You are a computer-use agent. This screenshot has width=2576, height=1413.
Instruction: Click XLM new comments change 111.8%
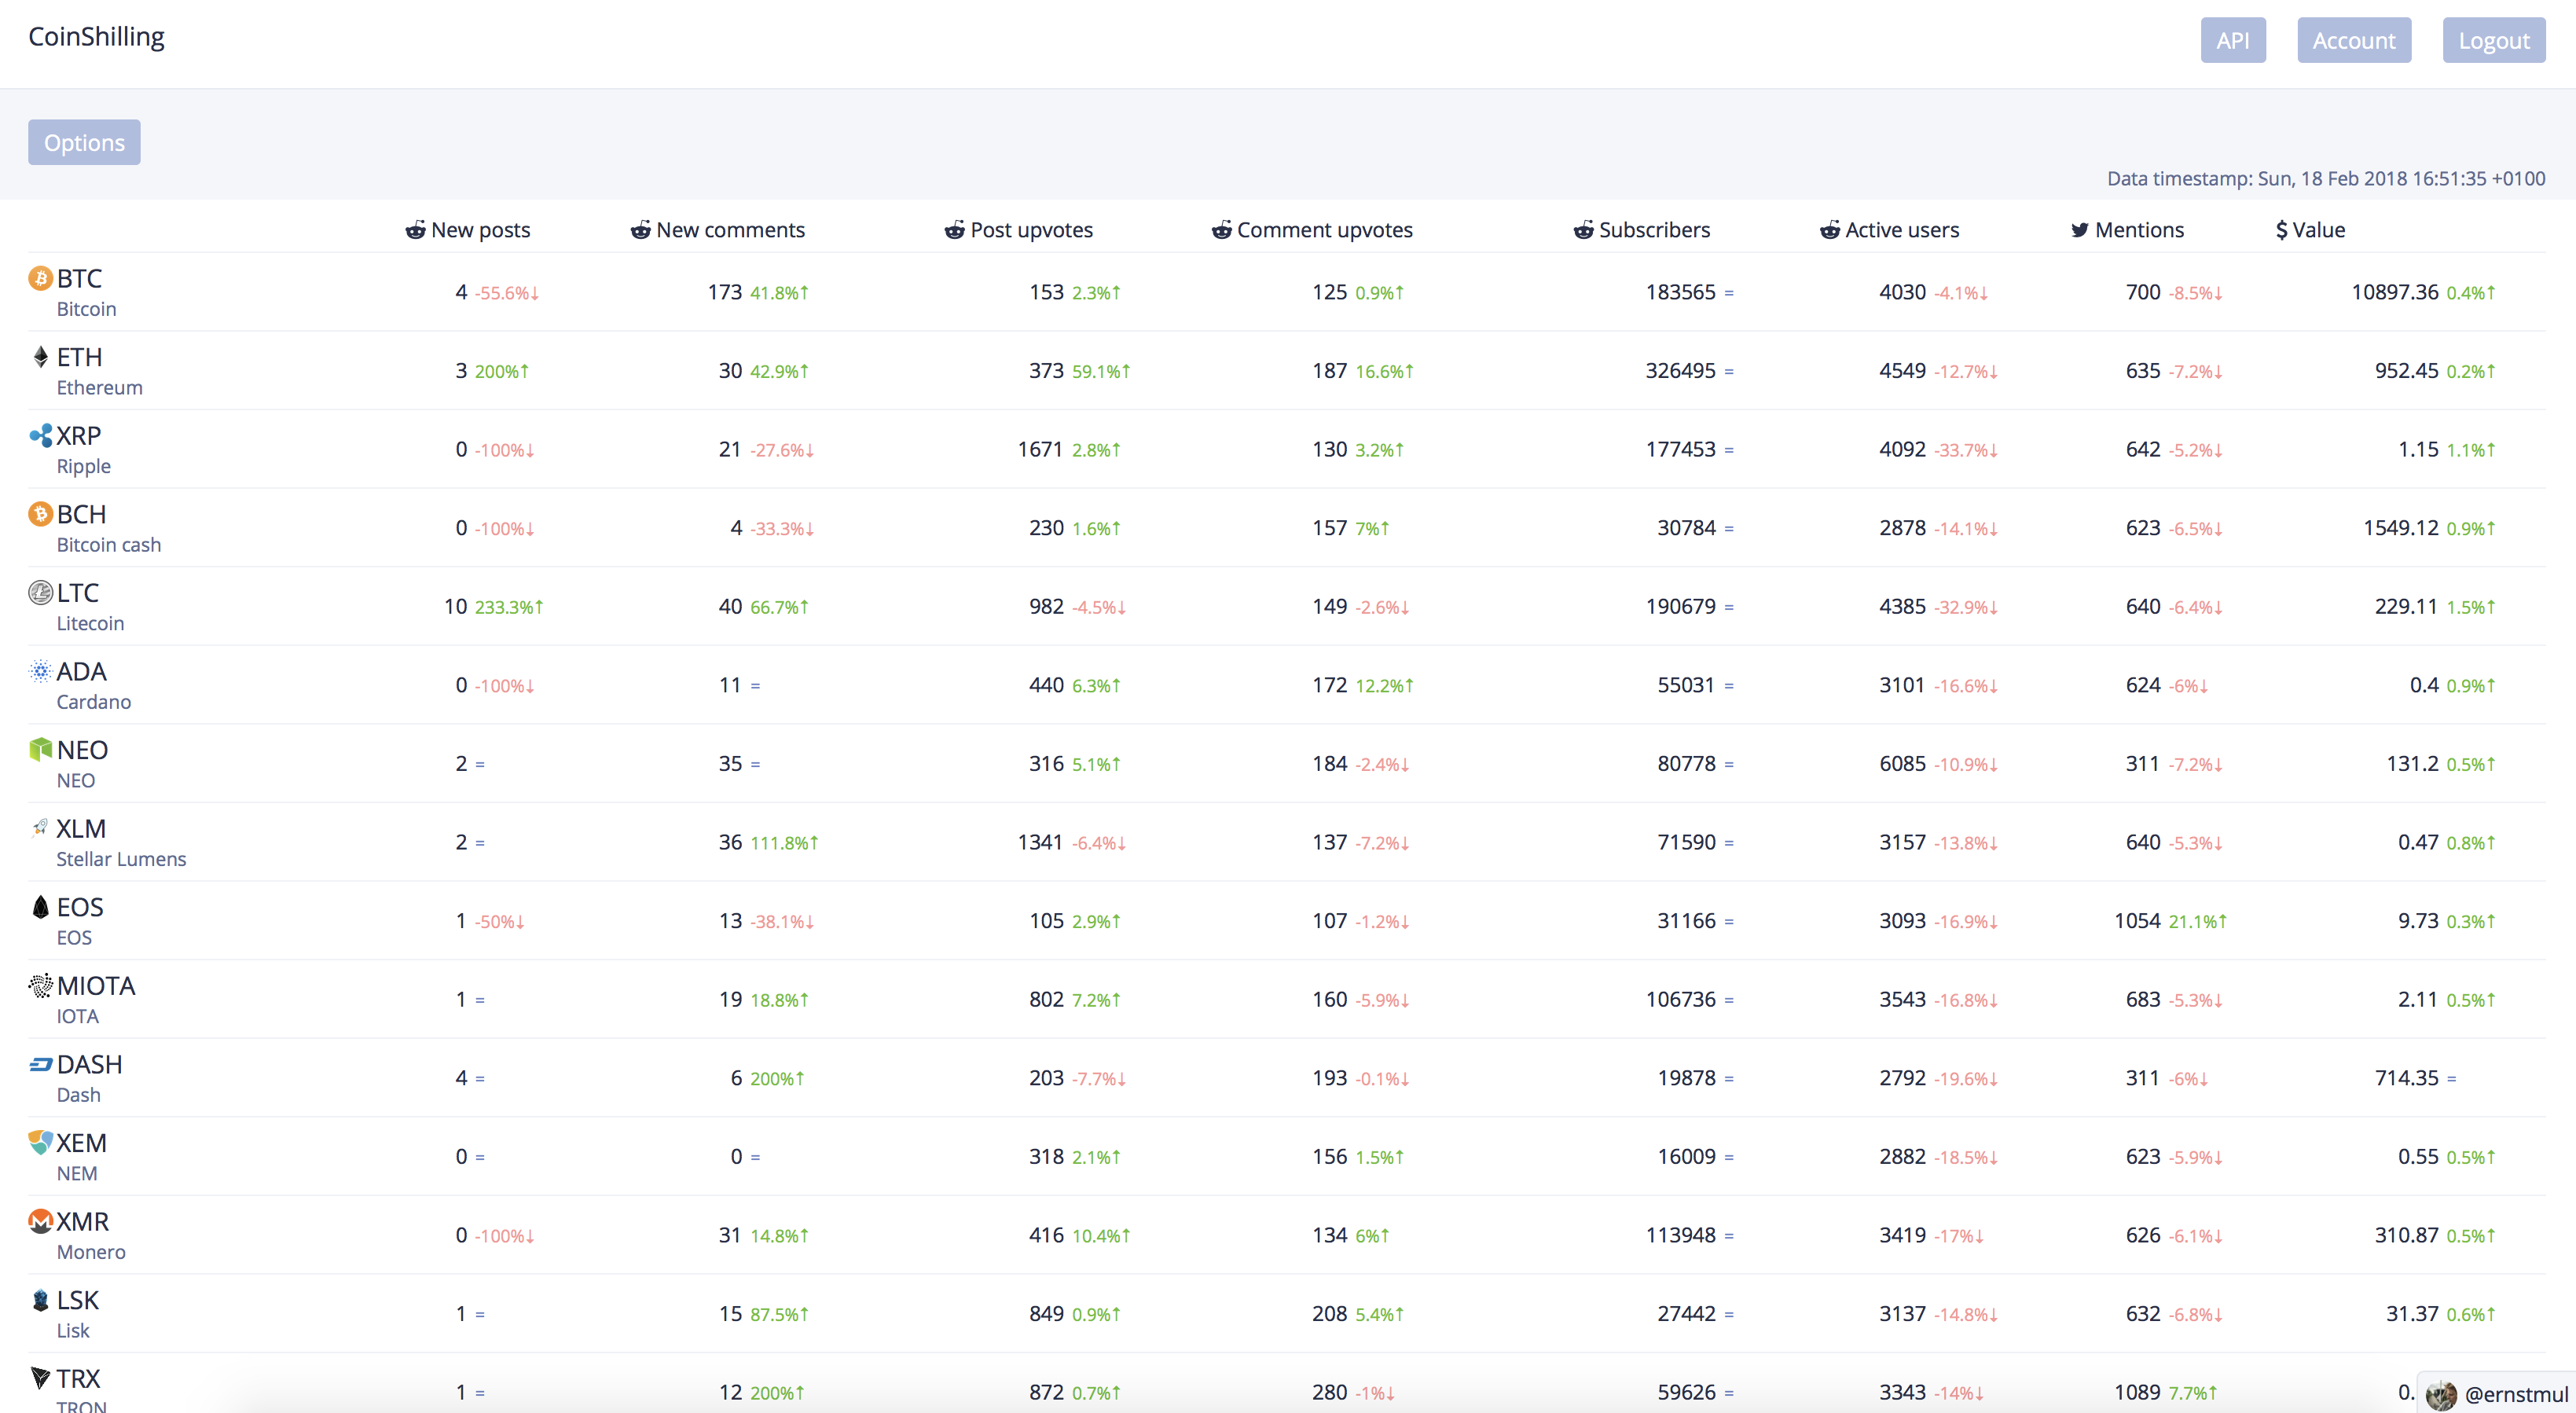784,843
